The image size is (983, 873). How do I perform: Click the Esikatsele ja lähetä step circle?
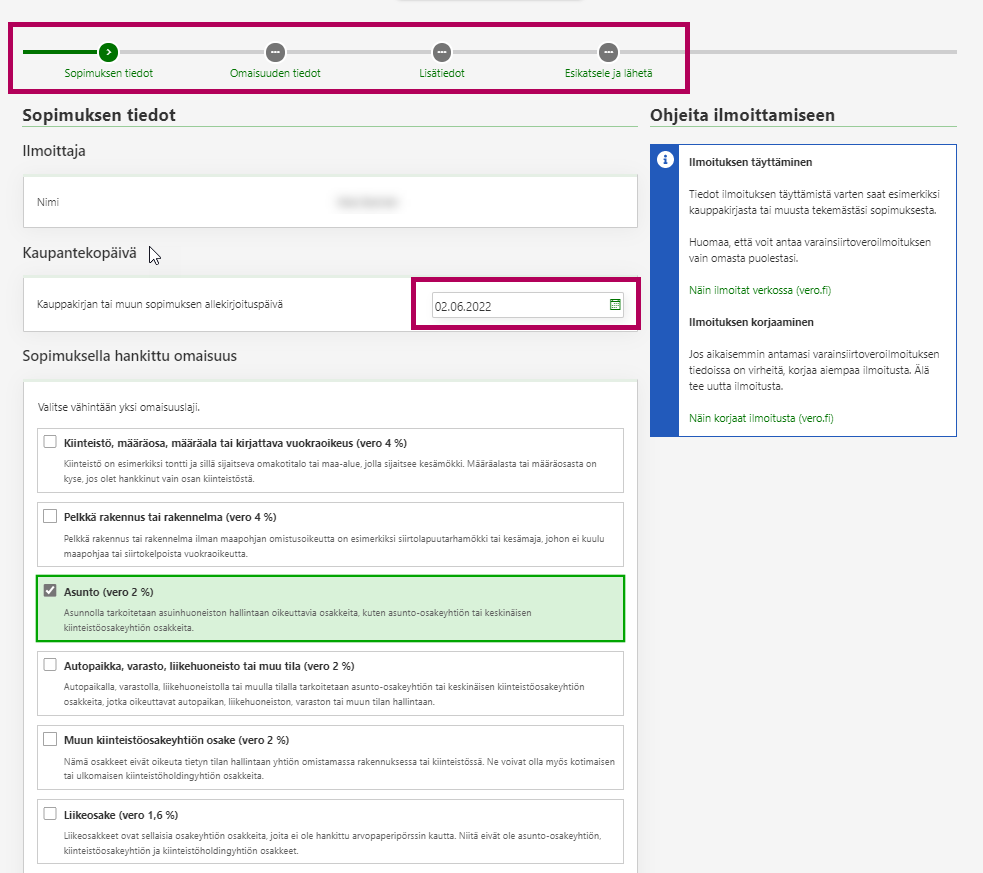click(x=608, y=52)
